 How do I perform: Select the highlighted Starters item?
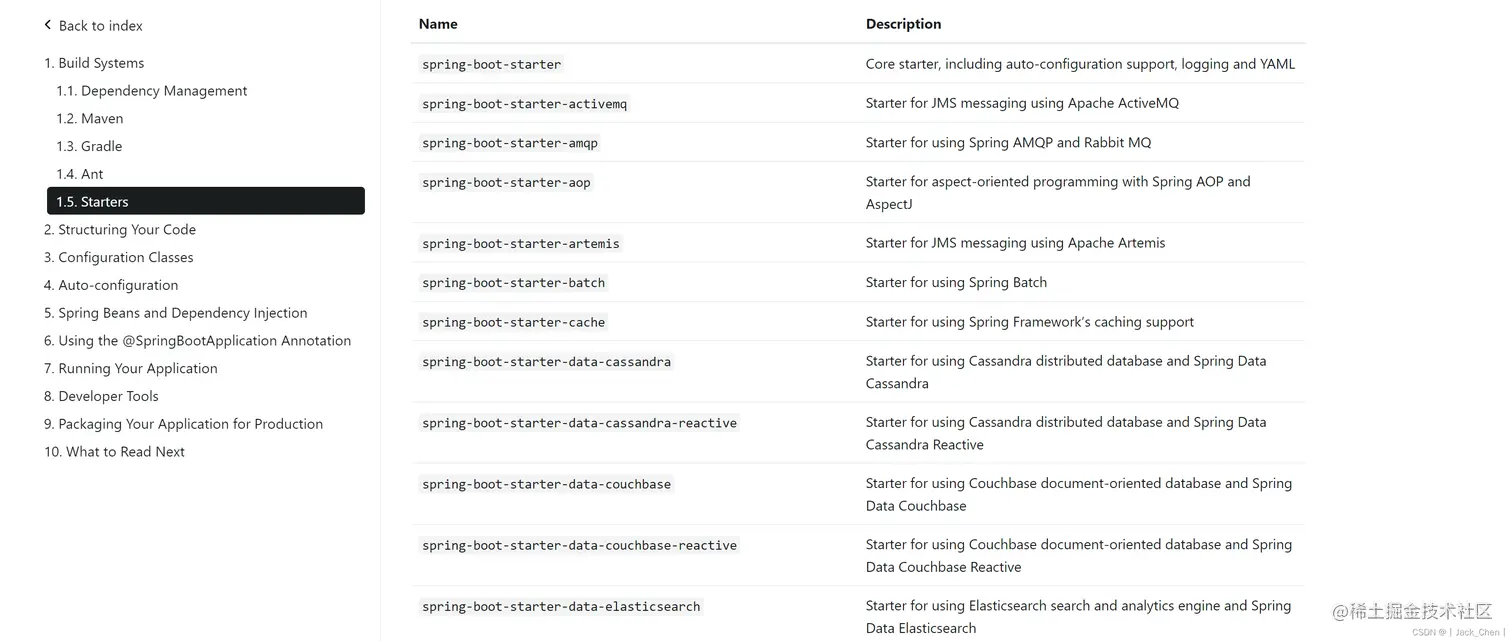205,201
